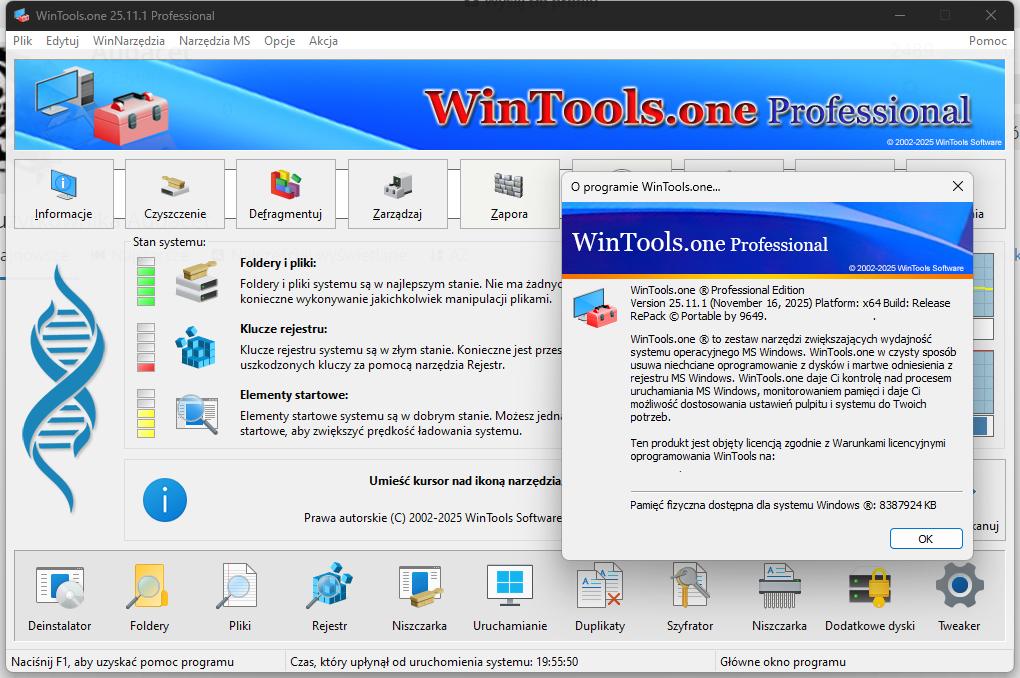
Task: Click the system uptime status bar entry
Action: click(x=434, y=662)
